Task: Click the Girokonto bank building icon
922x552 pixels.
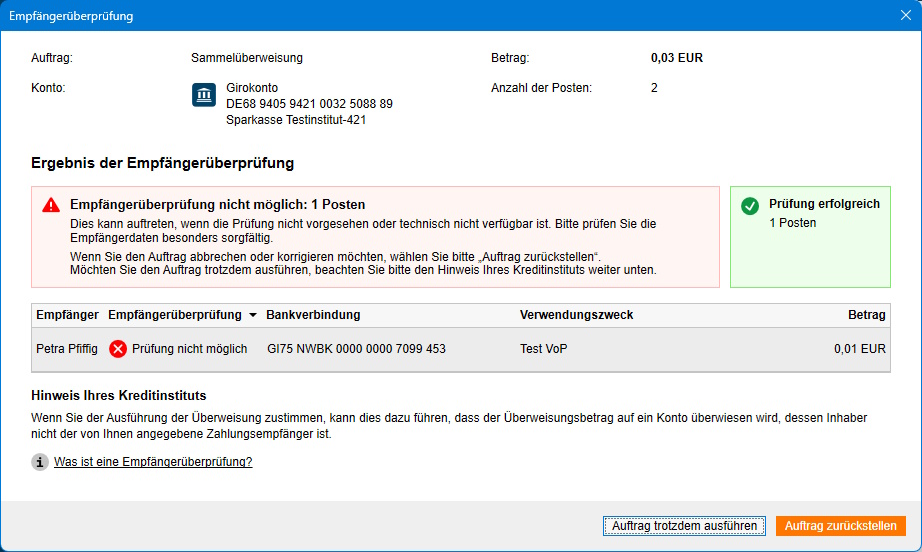Action: coord(204,95)
